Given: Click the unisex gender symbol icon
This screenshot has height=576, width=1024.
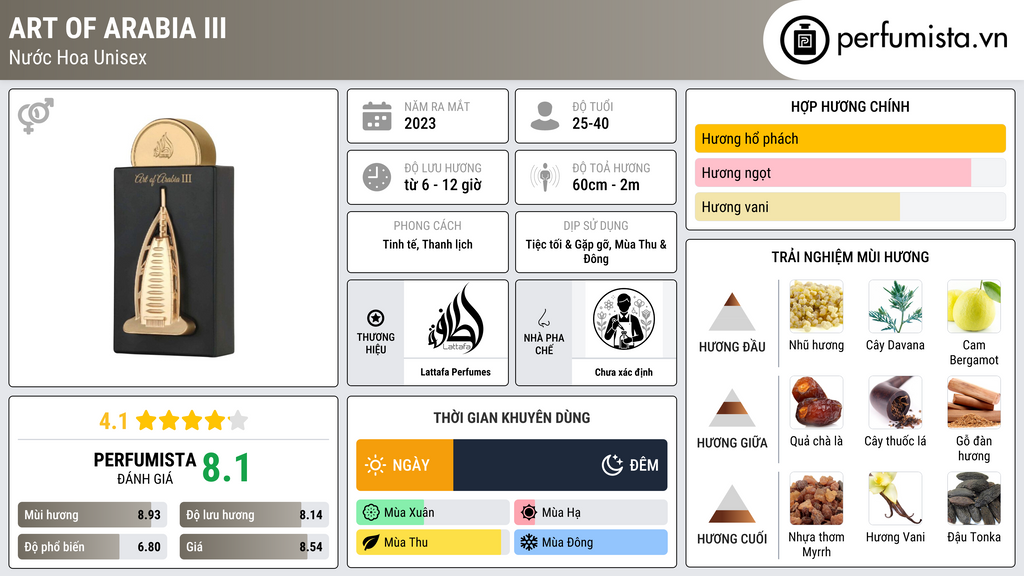Looking at the screenshot, I should tap(36, 115).
